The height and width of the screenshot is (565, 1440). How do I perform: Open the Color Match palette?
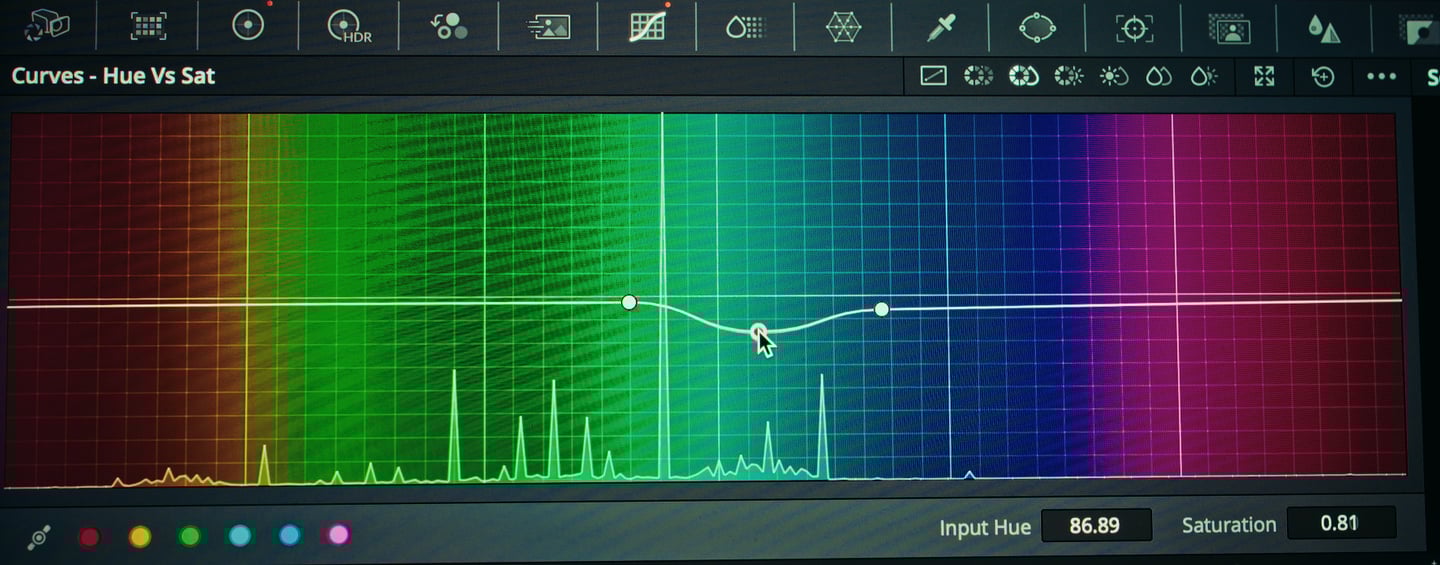tap(148, 26)
